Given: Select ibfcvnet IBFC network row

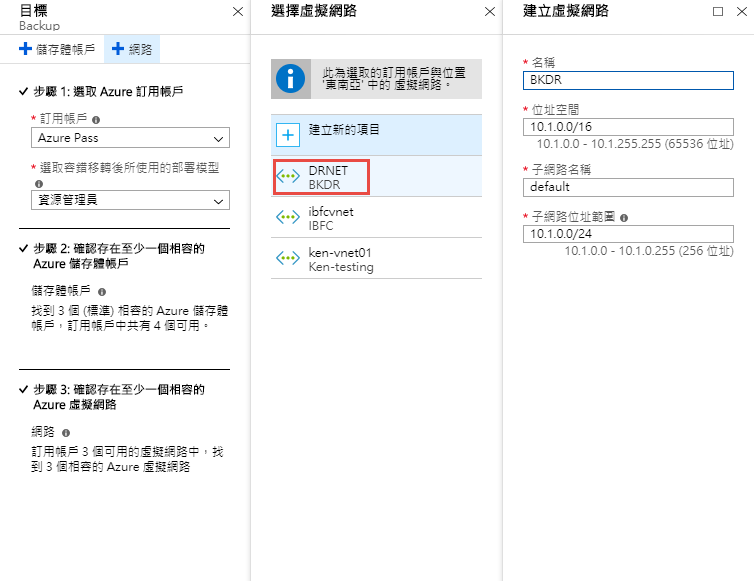Looking at the screenshot, I should tap(377, 218).
